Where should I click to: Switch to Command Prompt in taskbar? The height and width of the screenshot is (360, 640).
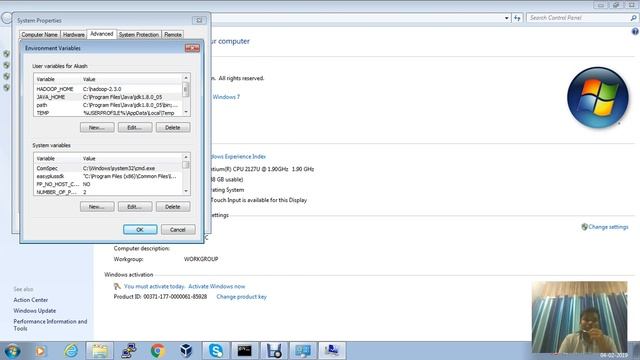point(244,351)
